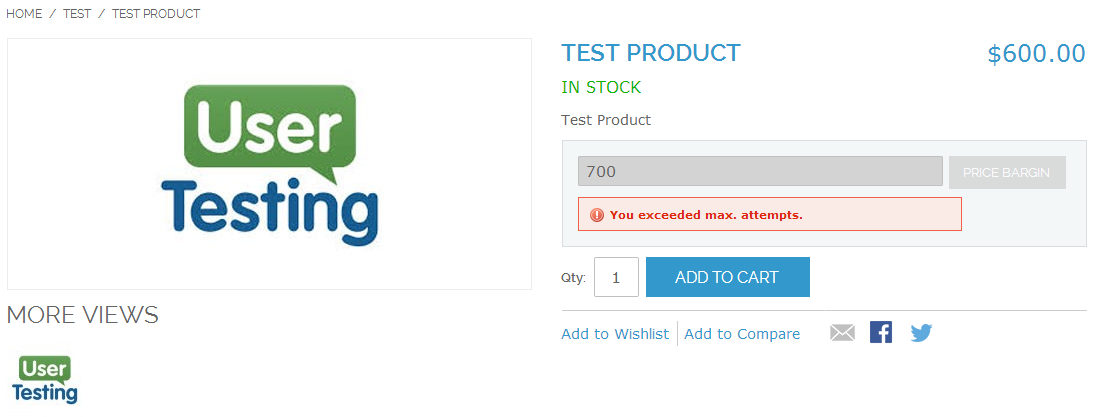Click the MORE VIEWS heading

tap(83, 315)
